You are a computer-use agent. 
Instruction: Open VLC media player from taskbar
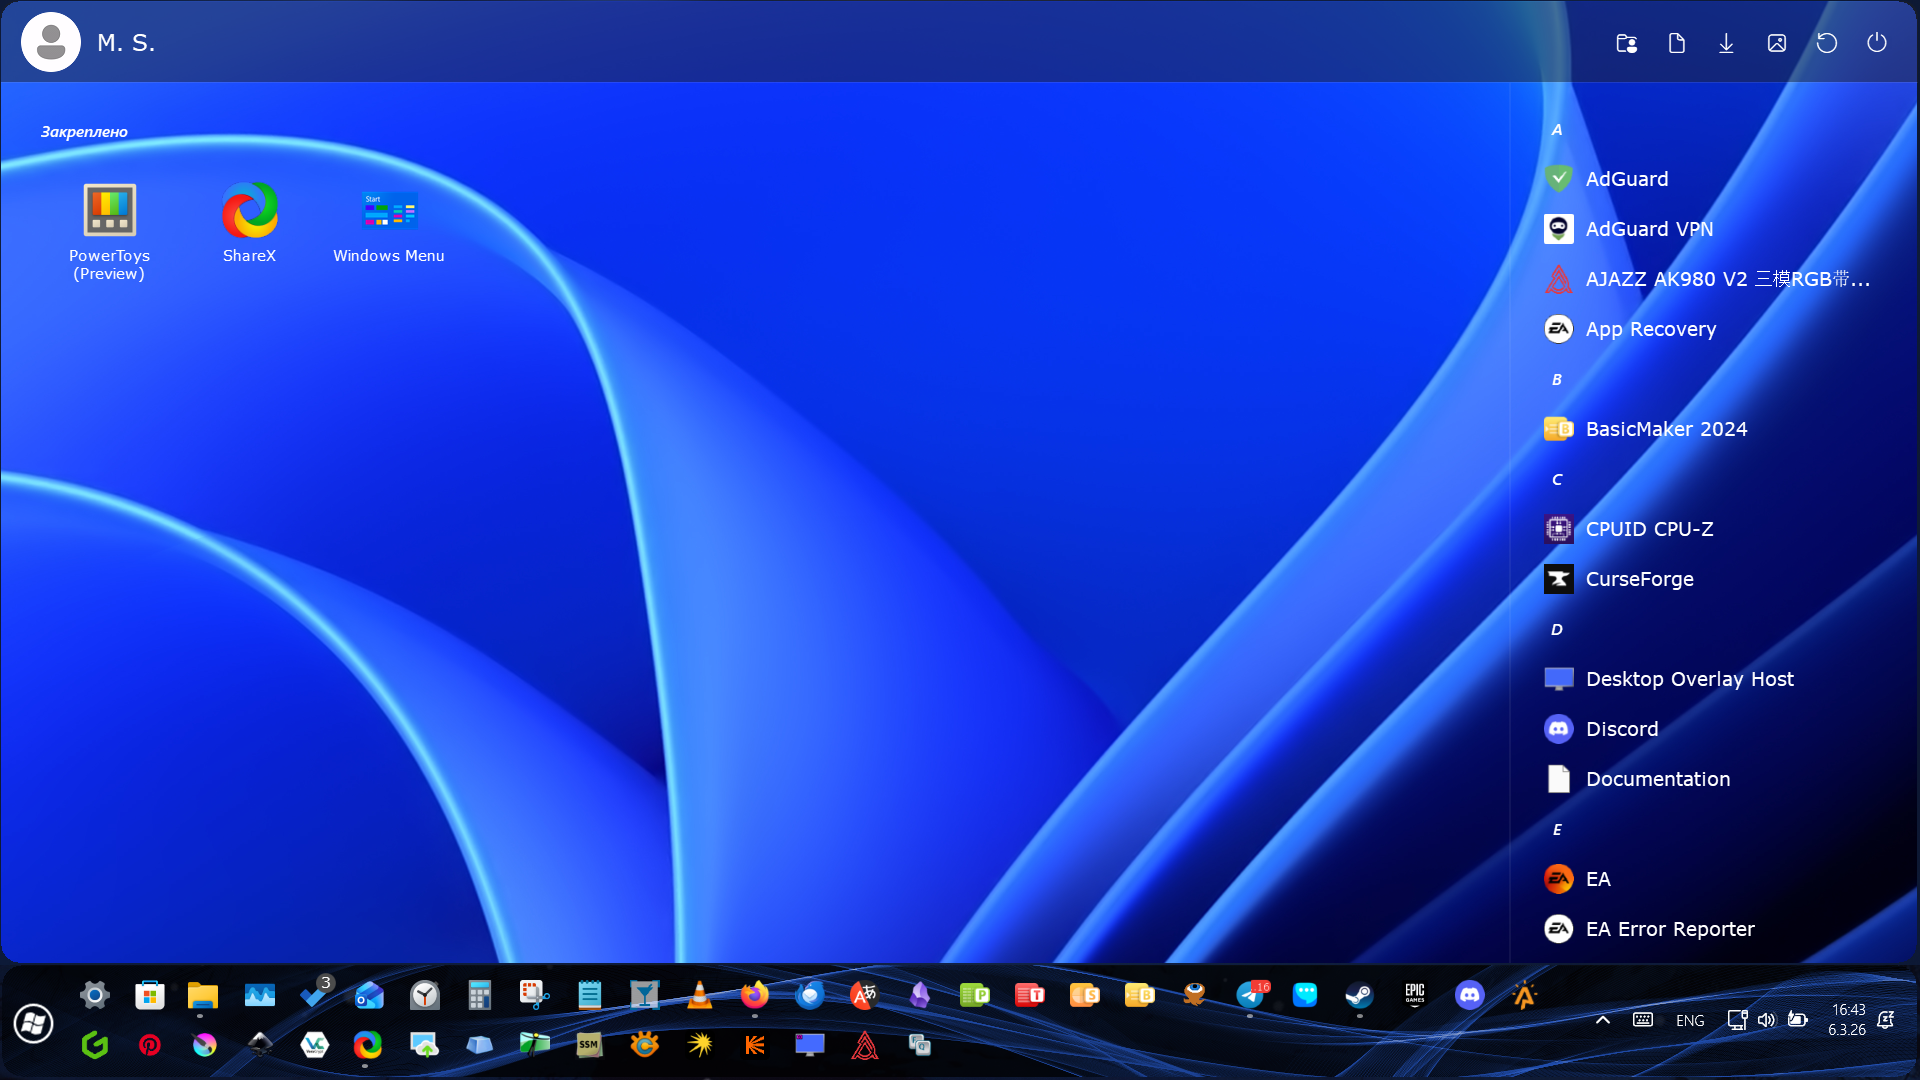(x=700, y=995)
